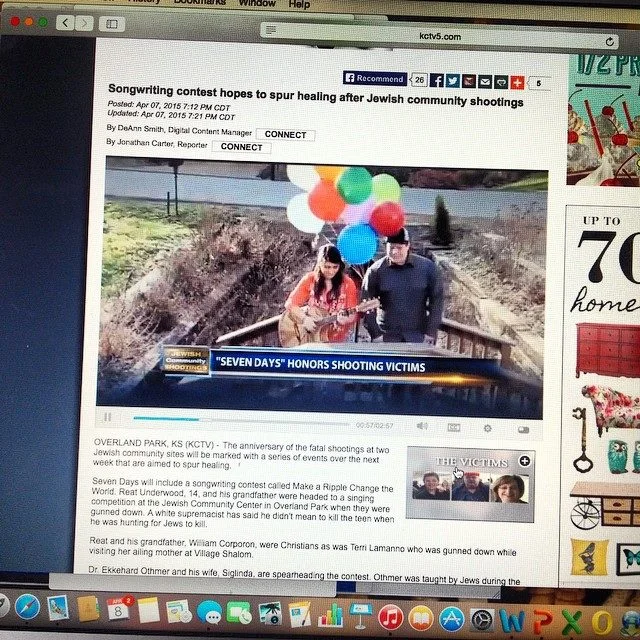Toggle fullscreen on the video player
Screen dimensions: 640x640
(x=523, y=429)
